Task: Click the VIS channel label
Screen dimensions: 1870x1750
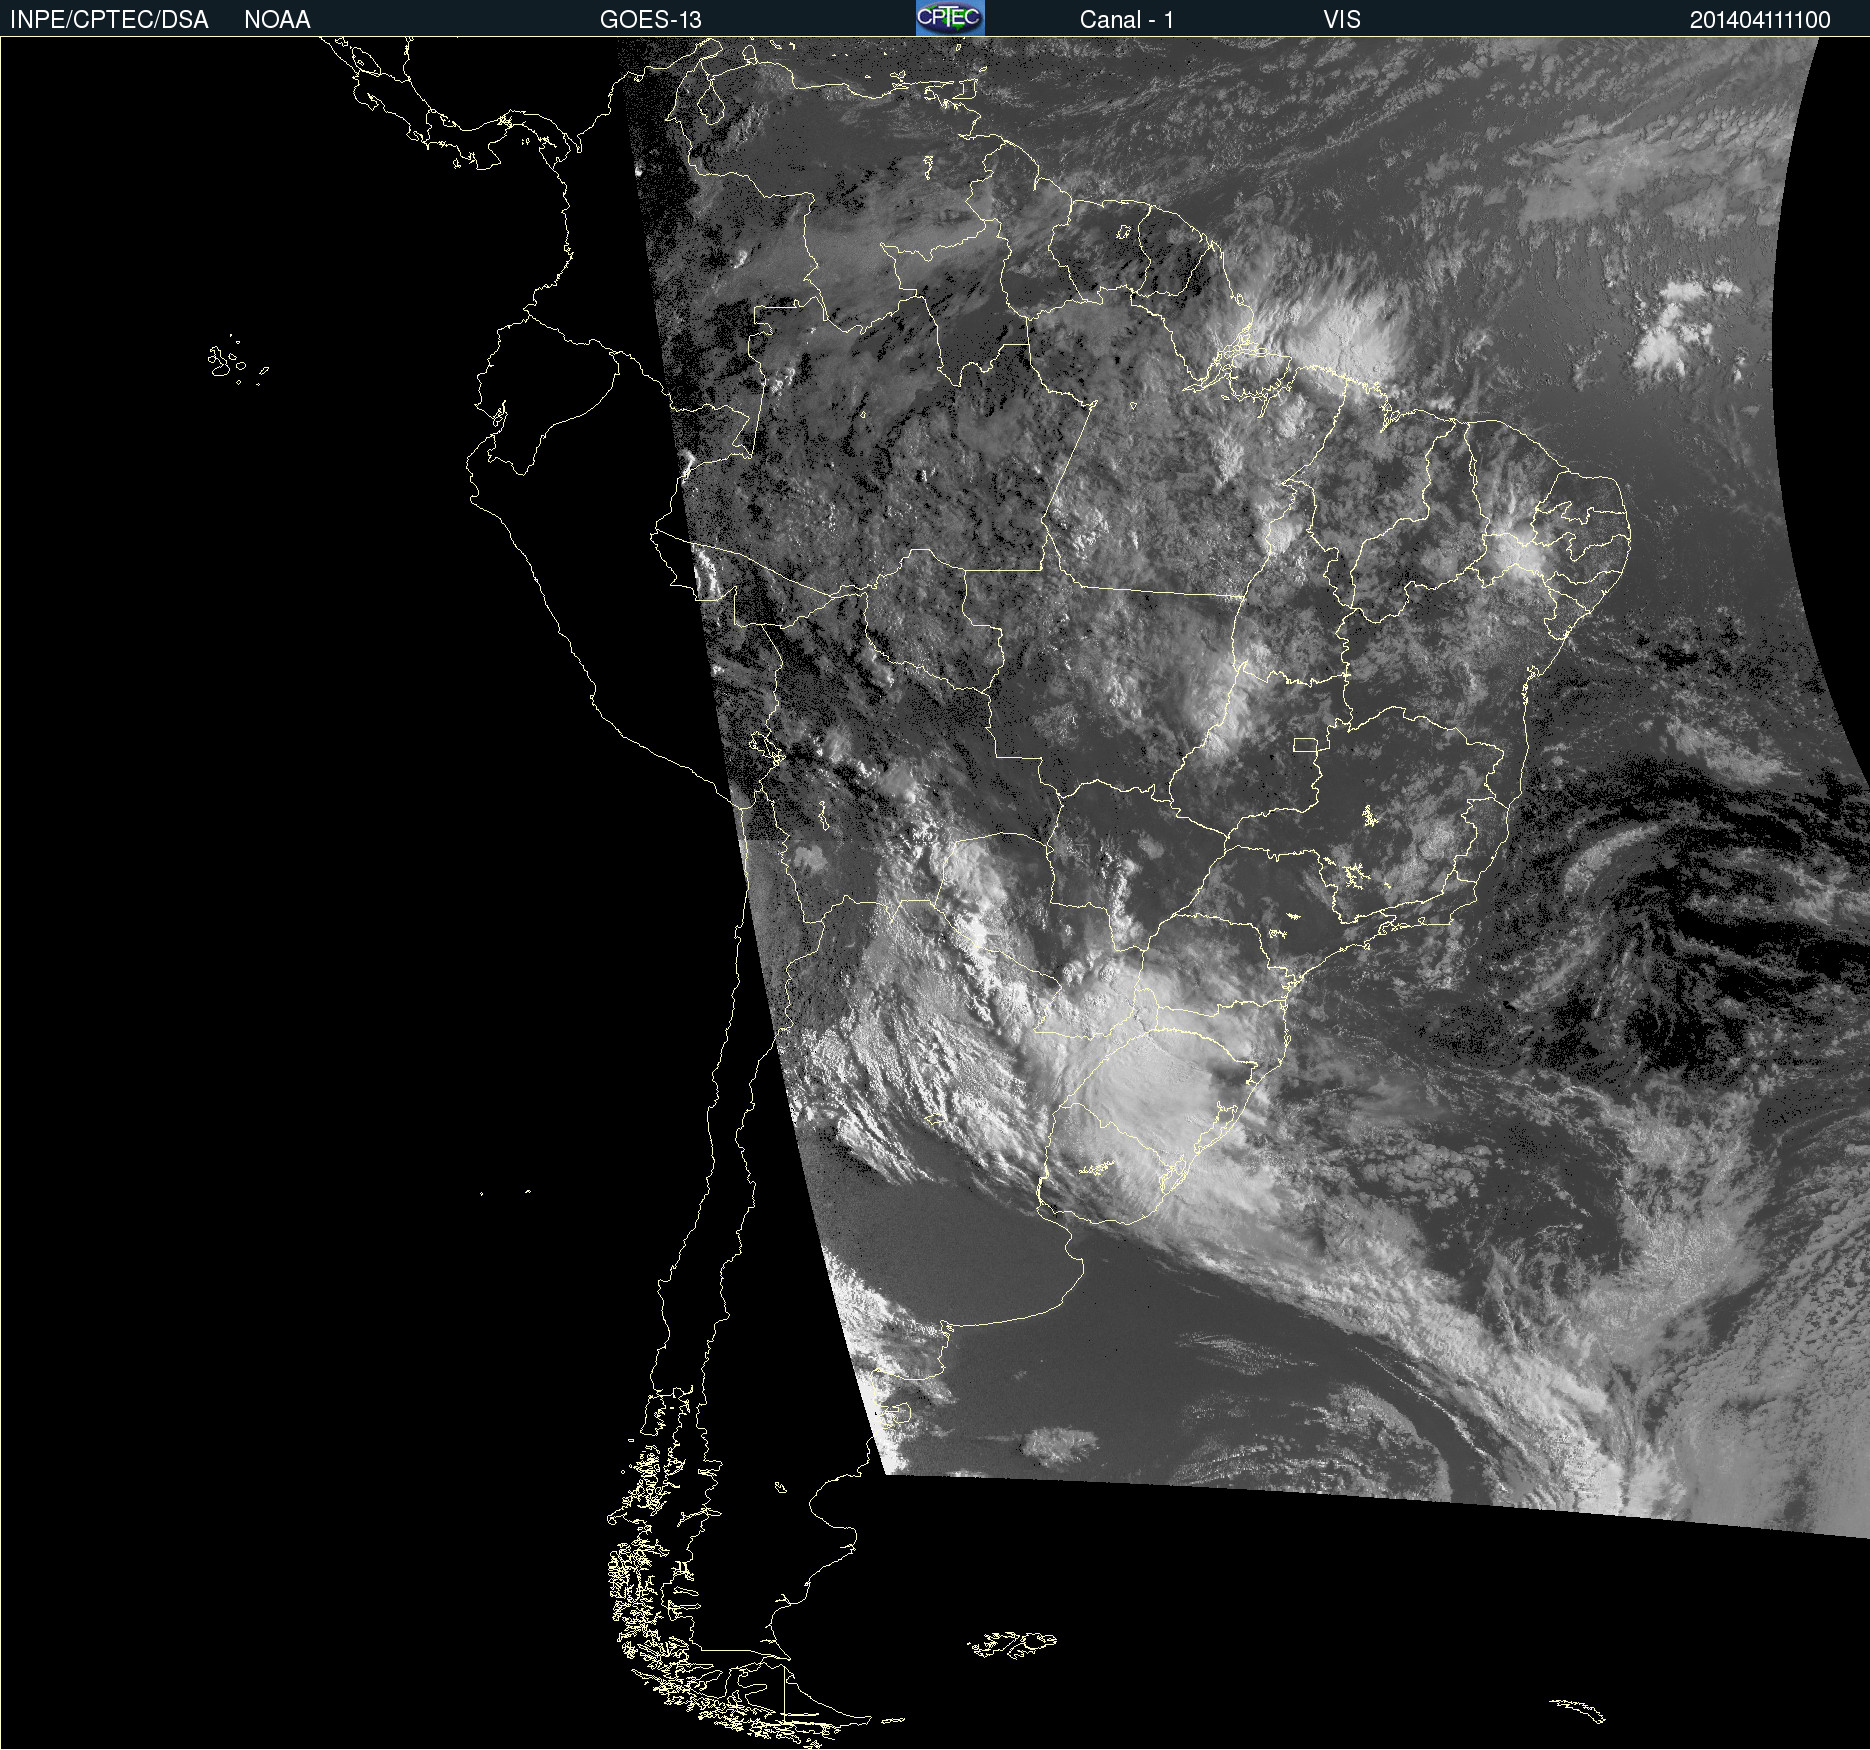Action: (x=1342, y=20)
